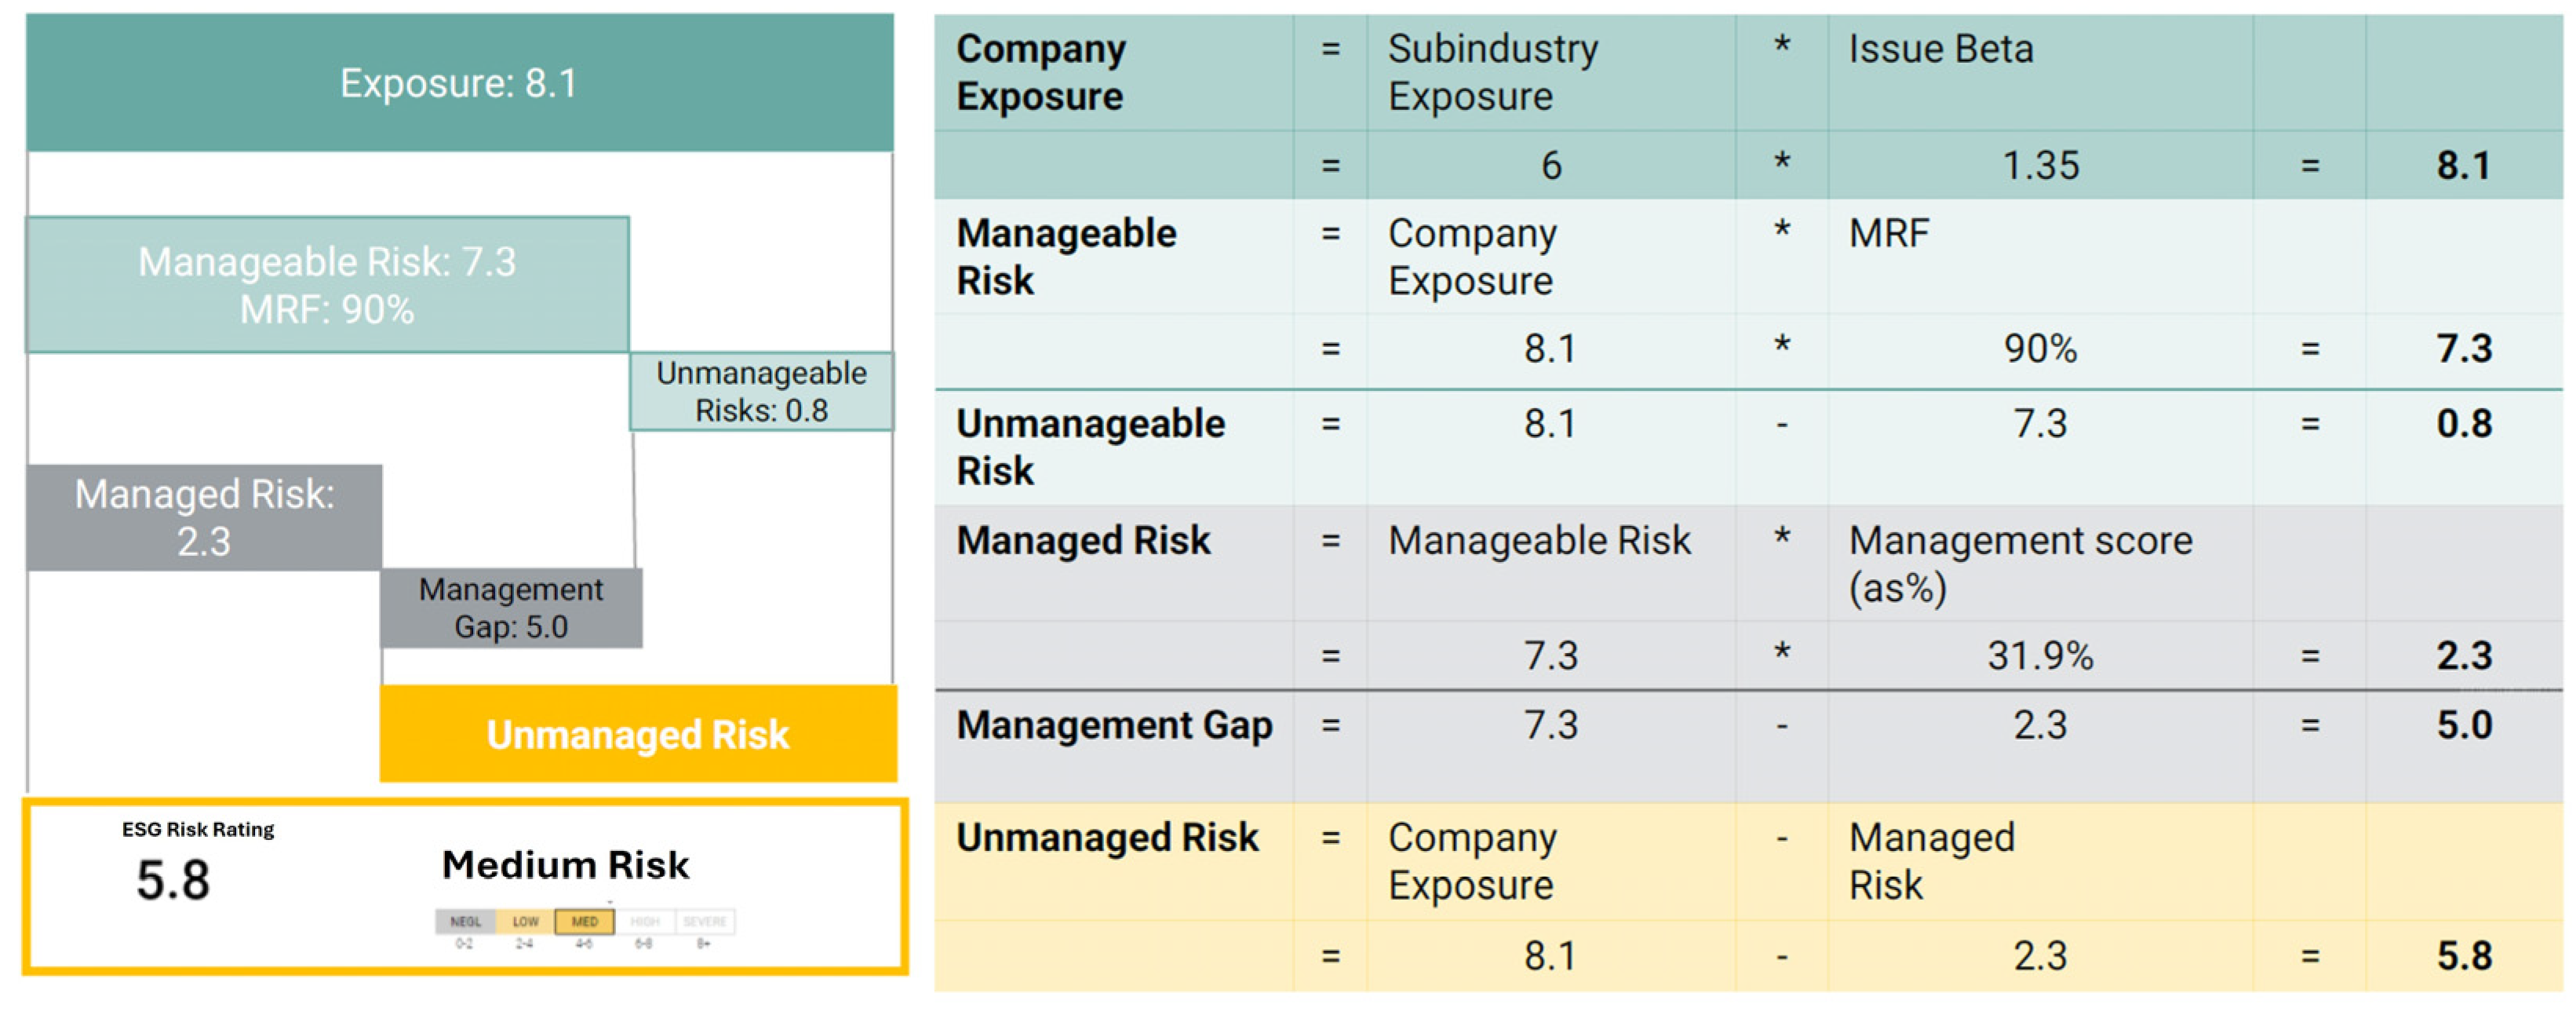Click the yellow Unmanaged Risk bar
2576x1015 pixels.
pyautogui.click(x=638, y=734)
